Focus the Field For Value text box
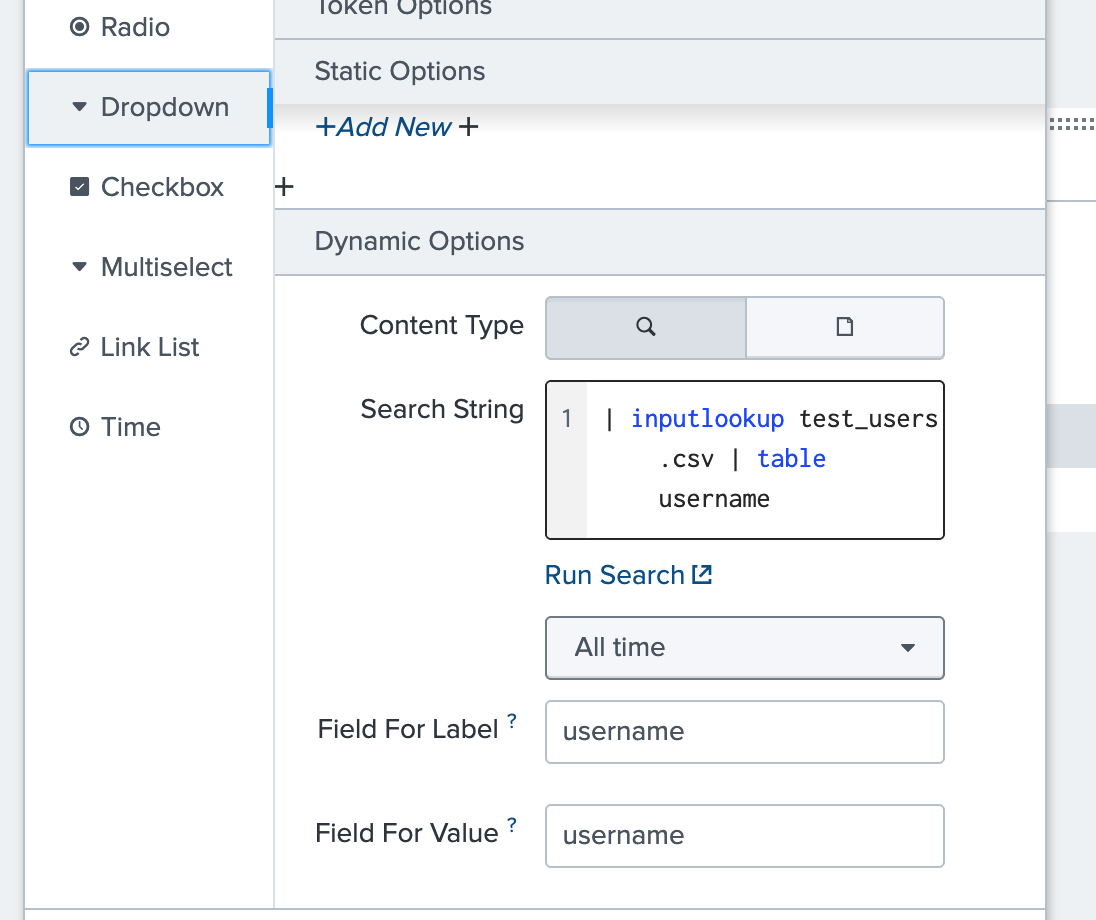The width and height of the screenshot is (1096, 920). 744,835
